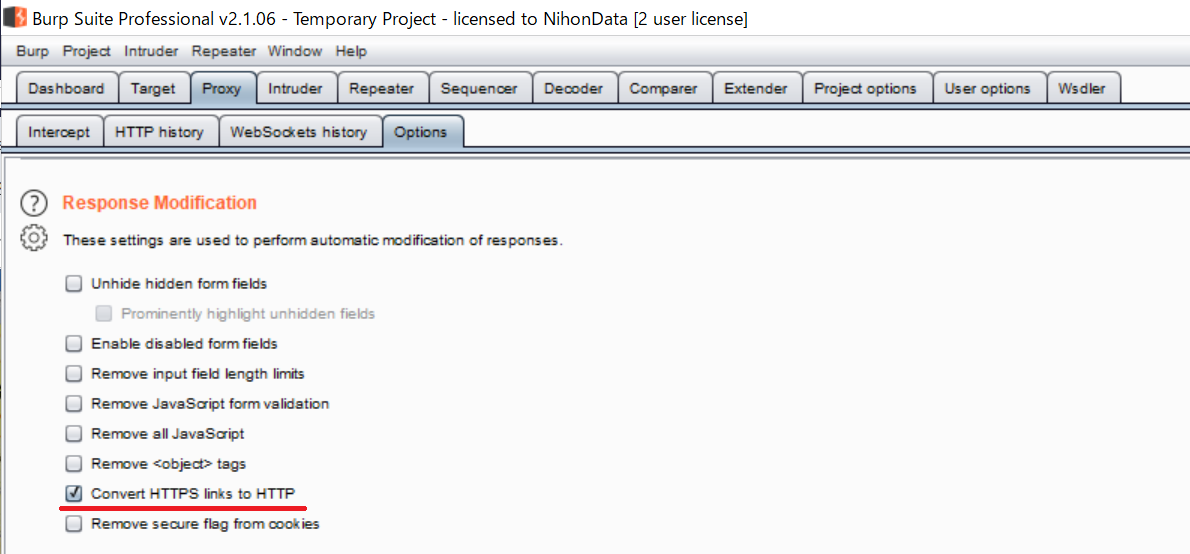The image size is (1190, 554).
Task: Go to the Repeater tab
Action: pos(382,88)
